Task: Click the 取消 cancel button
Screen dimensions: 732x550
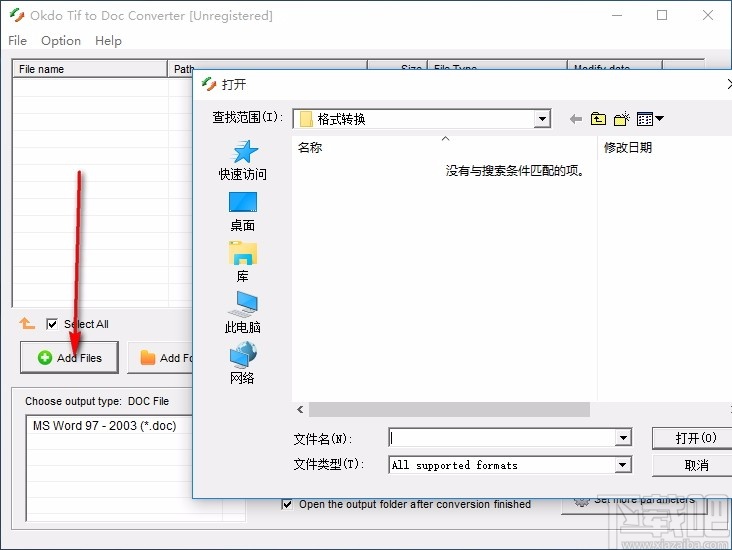Action: pos(692,465)
